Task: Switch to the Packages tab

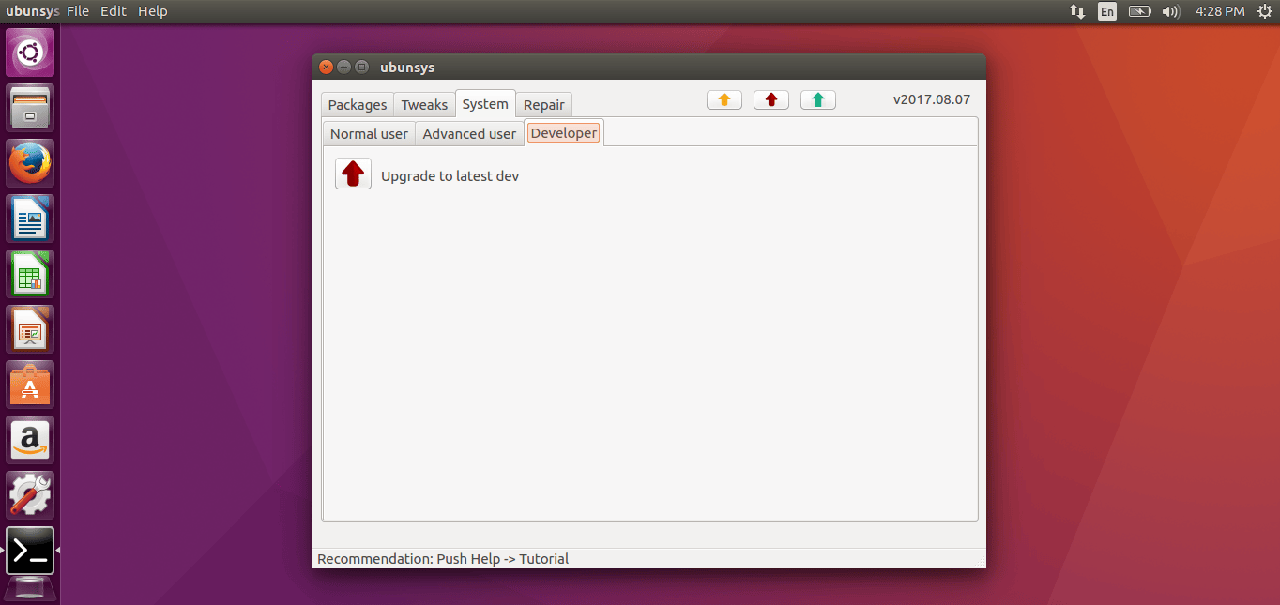Action: (357, 105)
